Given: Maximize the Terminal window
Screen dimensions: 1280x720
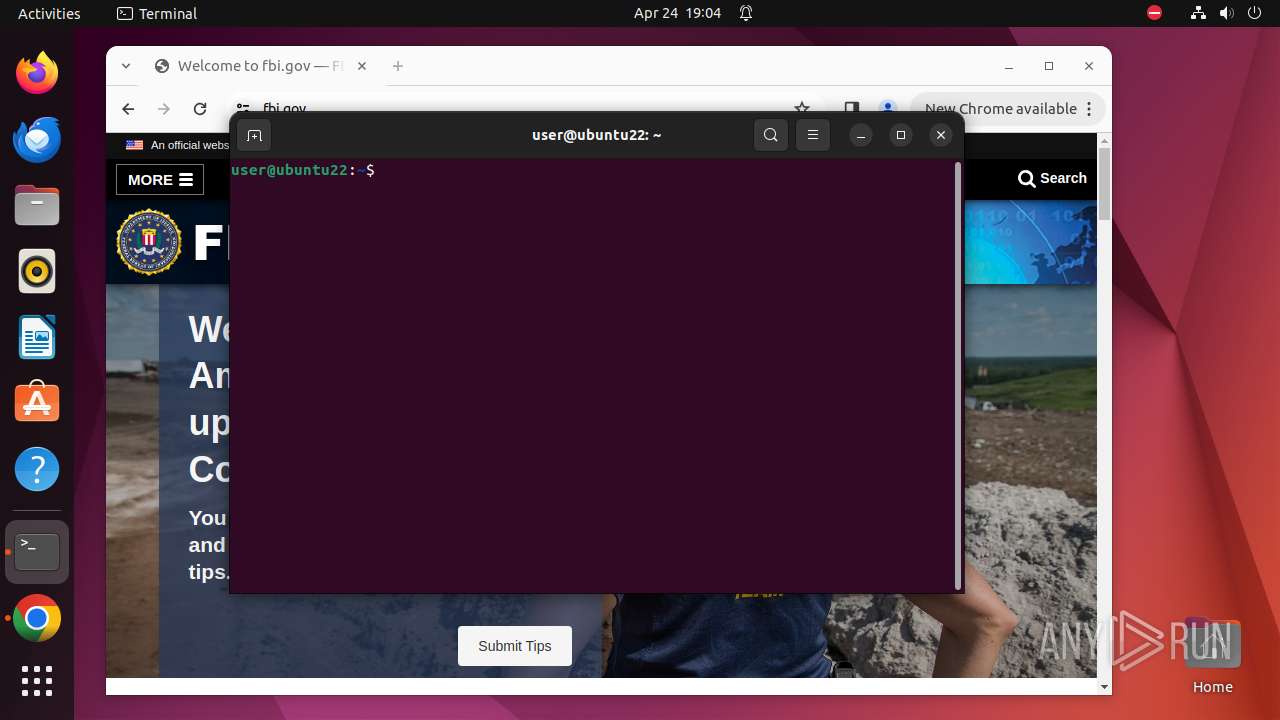Looking at the screenshot, I should tap(901, 135).
